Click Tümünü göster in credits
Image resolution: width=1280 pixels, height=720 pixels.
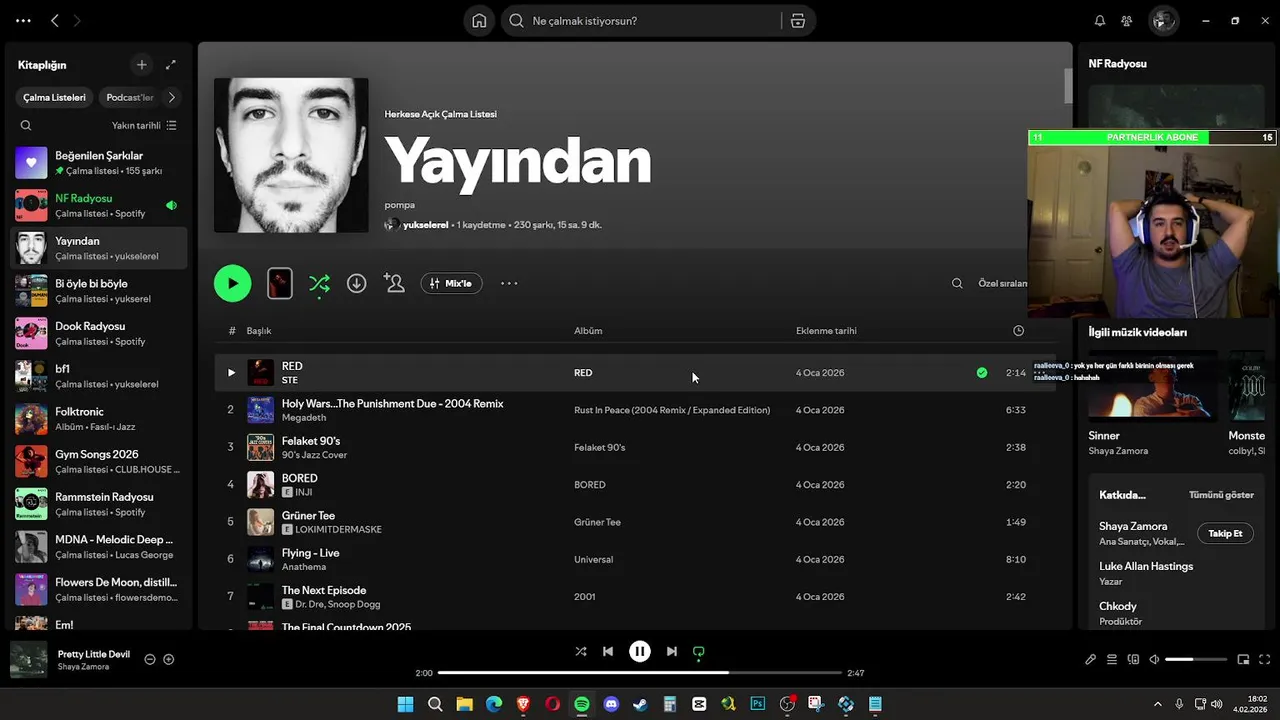point(1221,495)
